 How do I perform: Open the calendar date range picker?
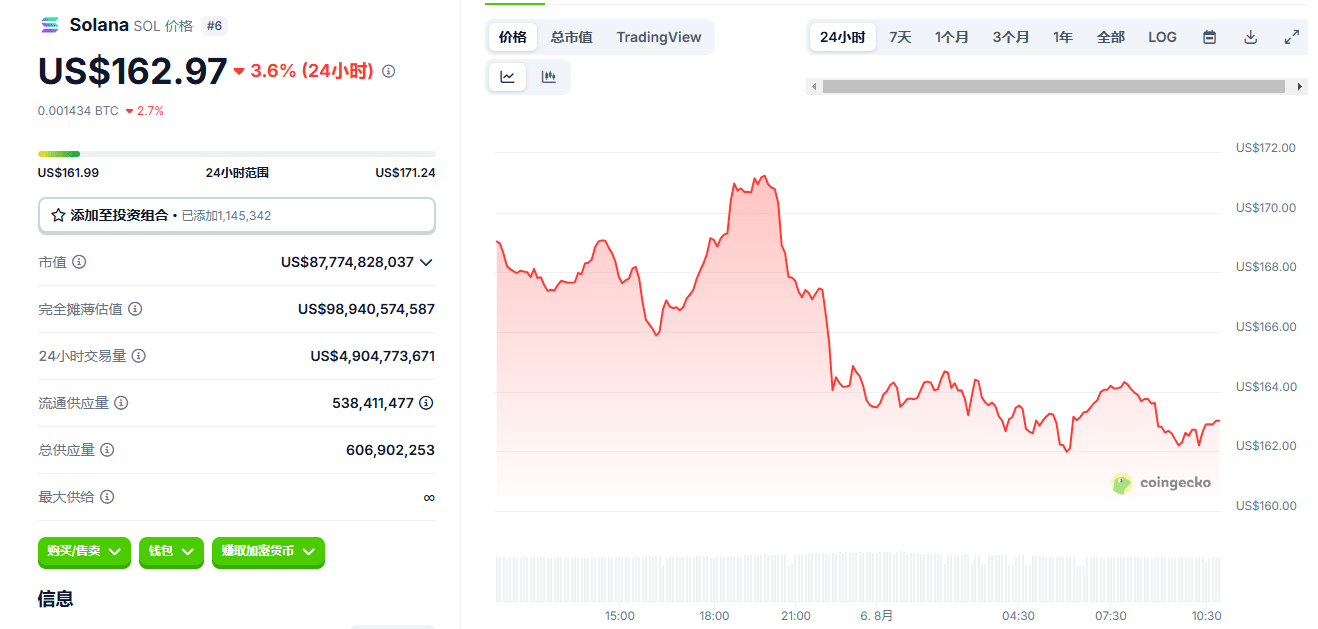1210,37
